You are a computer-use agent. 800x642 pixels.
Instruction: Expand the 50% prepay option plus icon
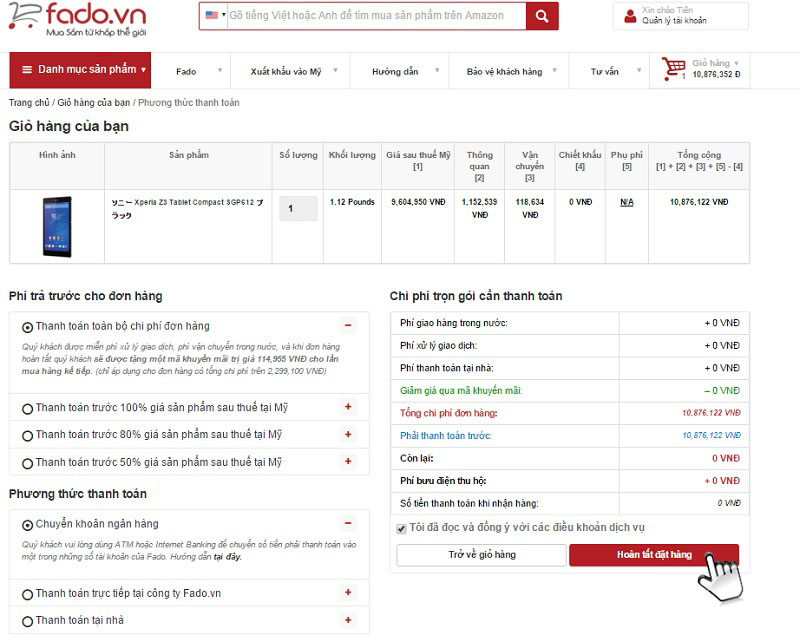point(348,461)
